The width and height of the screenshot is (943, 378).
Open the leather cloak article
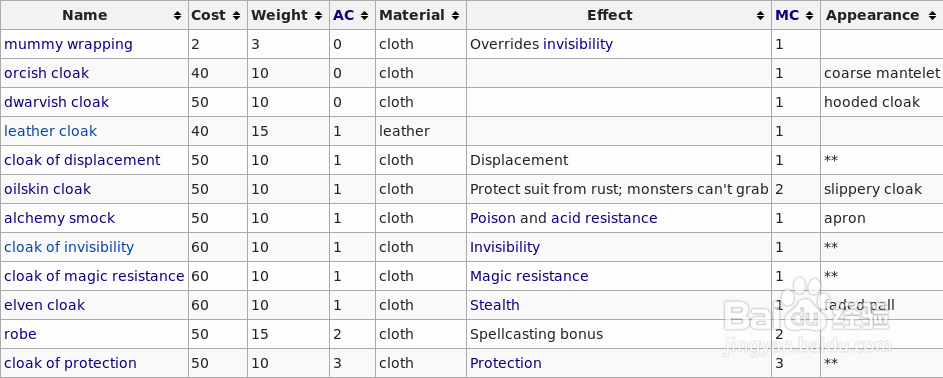(x=50, y=131)
